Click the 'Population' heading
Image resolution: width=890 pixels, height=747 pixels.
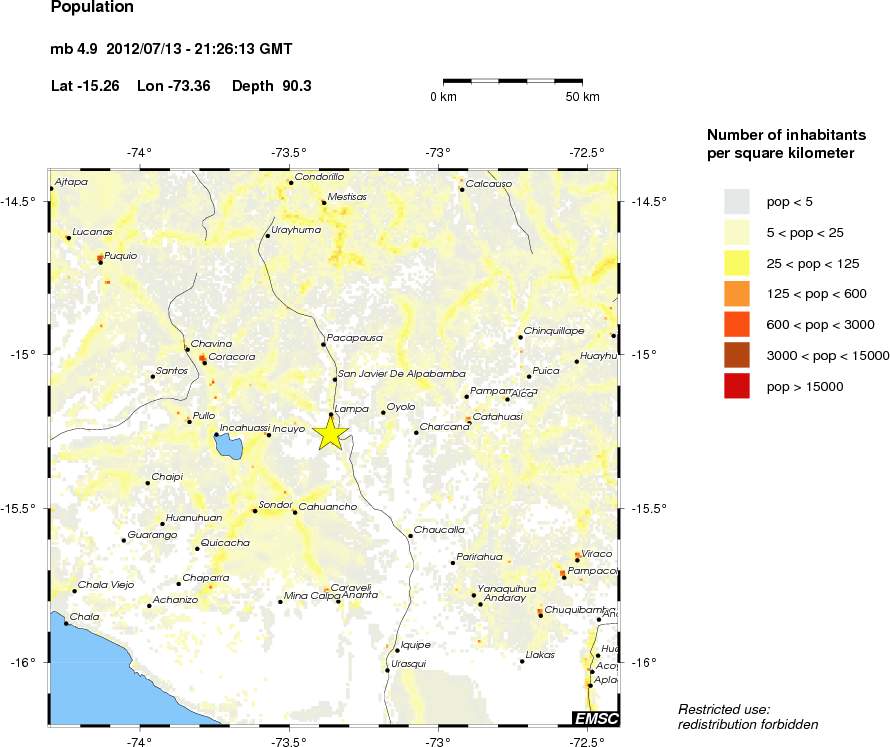[92, 7]
